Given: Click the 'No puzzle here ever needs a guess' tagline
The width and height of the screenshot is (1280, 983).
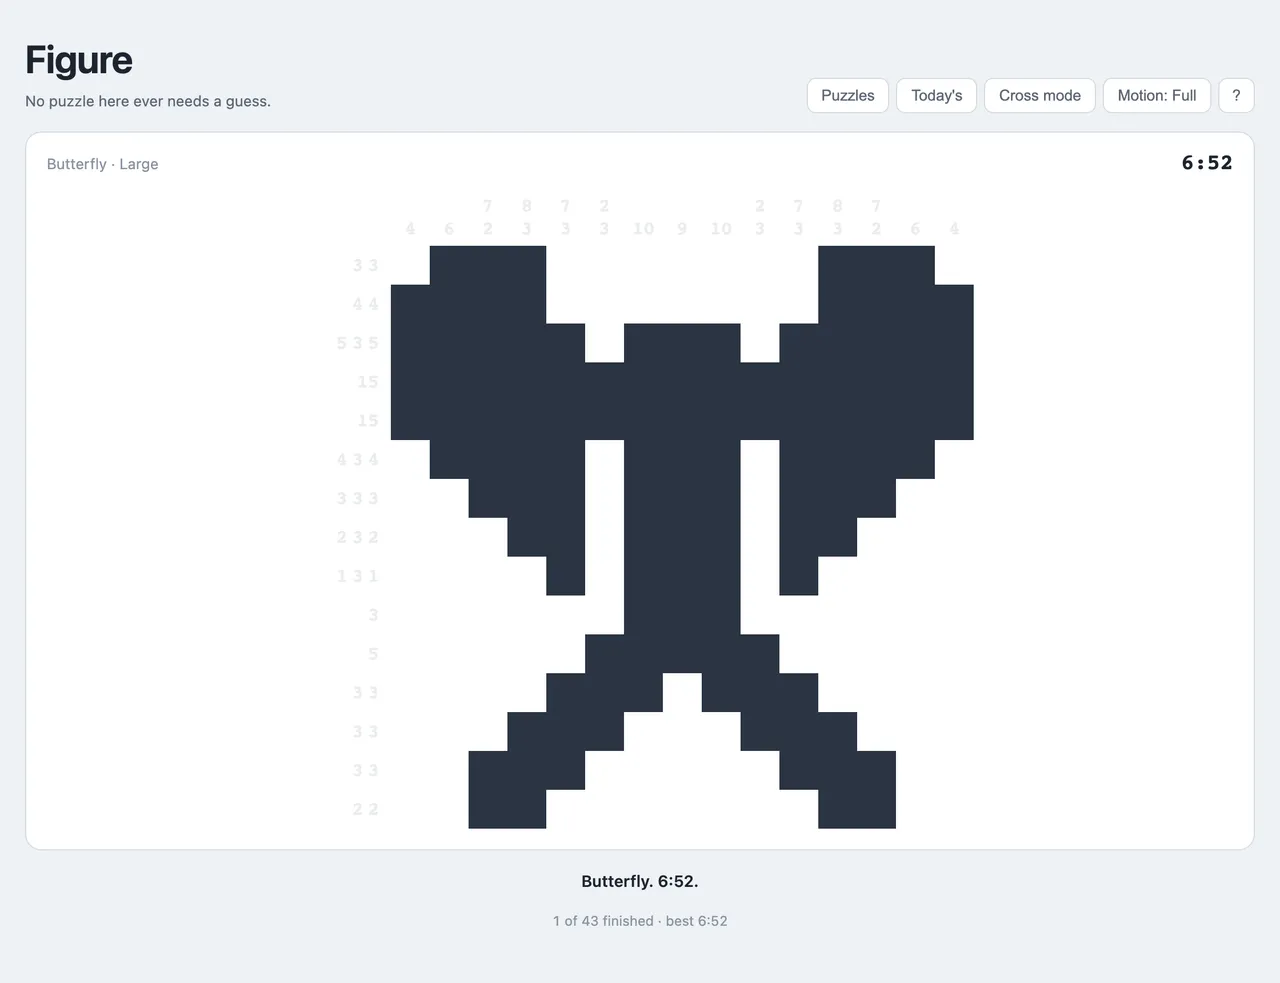Looking at the screenshot, I should (148, 101).
